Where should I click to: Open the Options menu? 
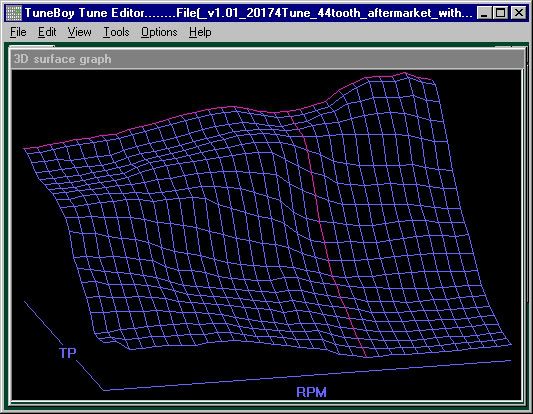coord(159,32)
